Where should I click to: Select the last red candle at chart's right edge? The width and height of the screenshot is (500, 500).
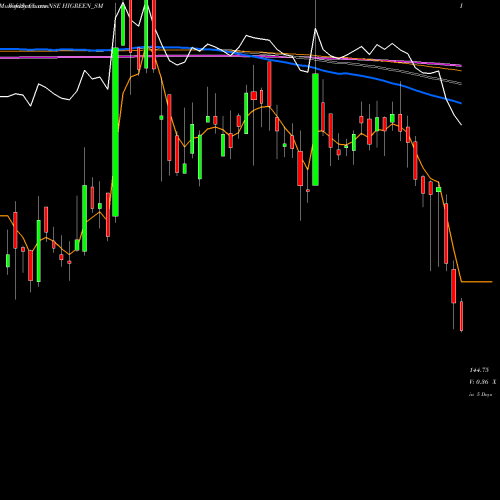coord(461,315)
